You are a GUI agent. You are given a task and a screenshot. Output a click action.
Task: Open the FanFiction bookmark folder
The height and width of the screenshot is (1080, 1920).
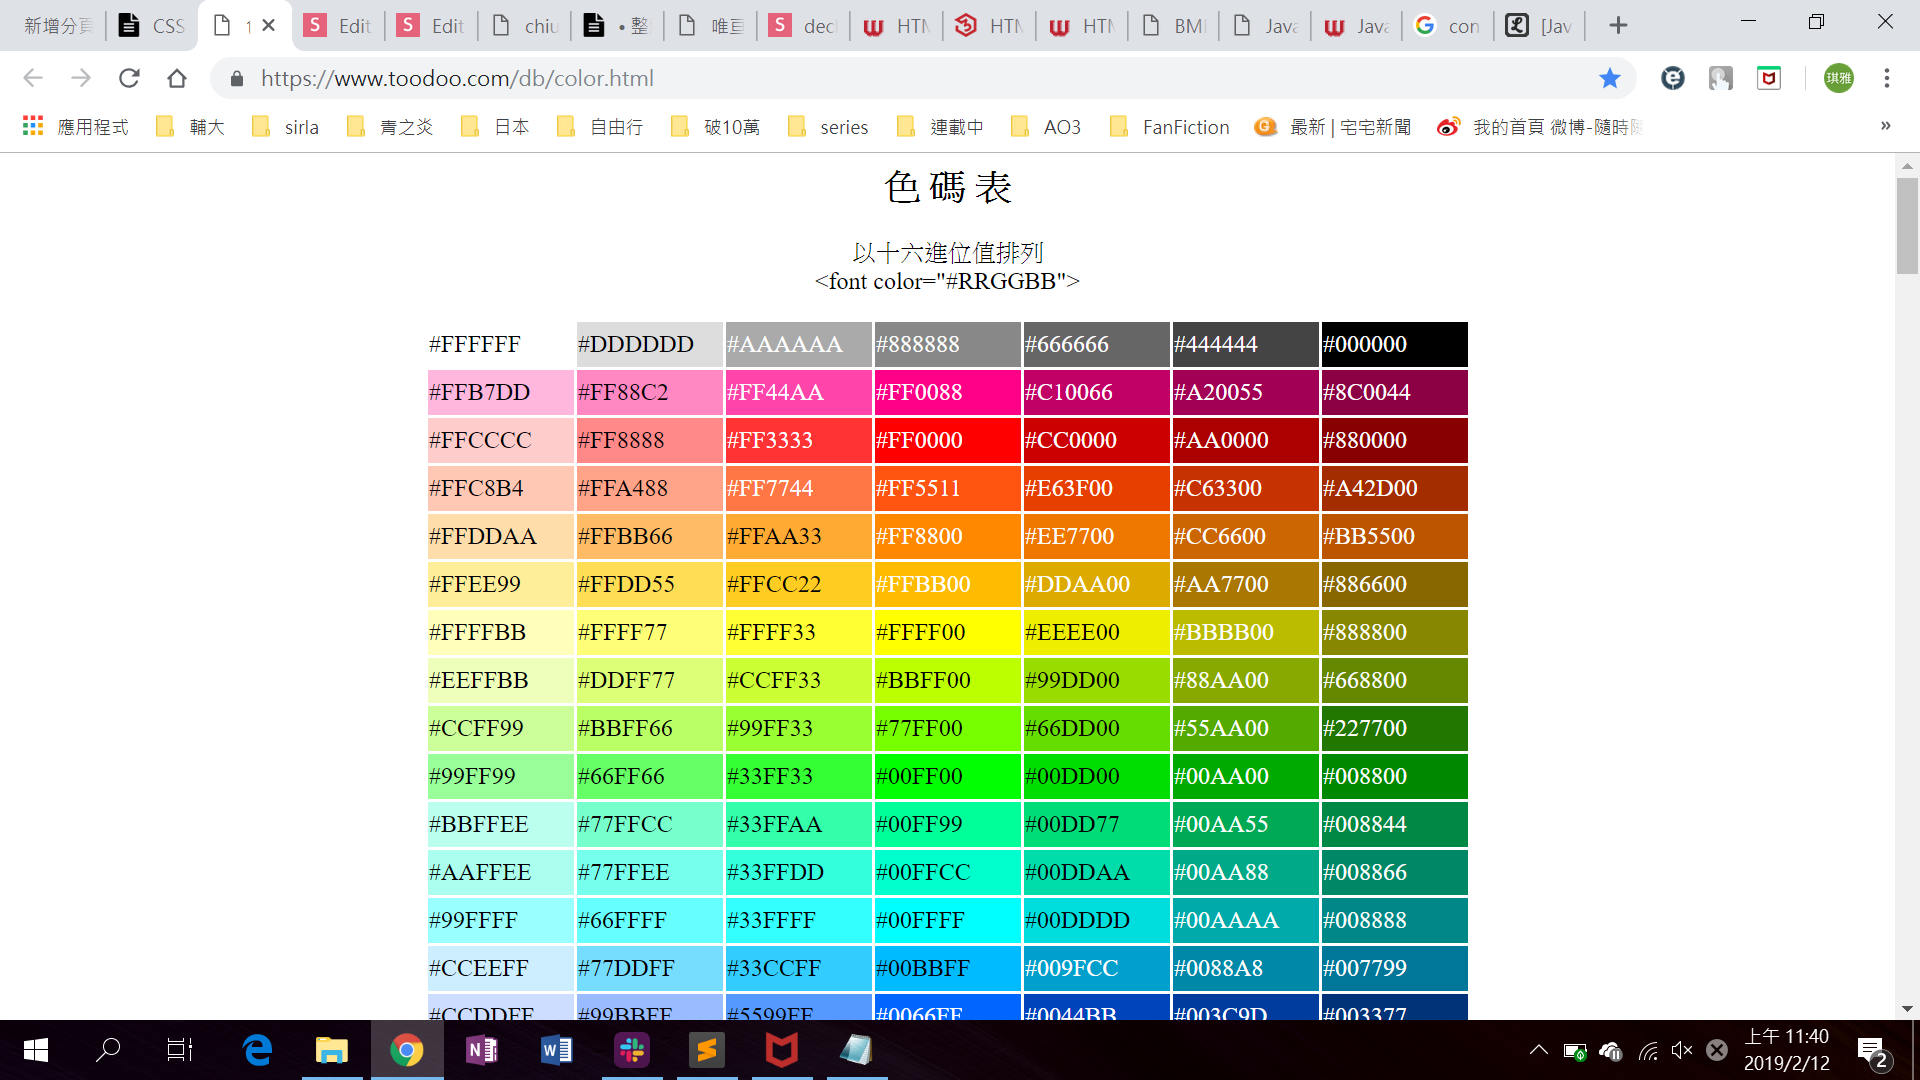[1170, 126]
